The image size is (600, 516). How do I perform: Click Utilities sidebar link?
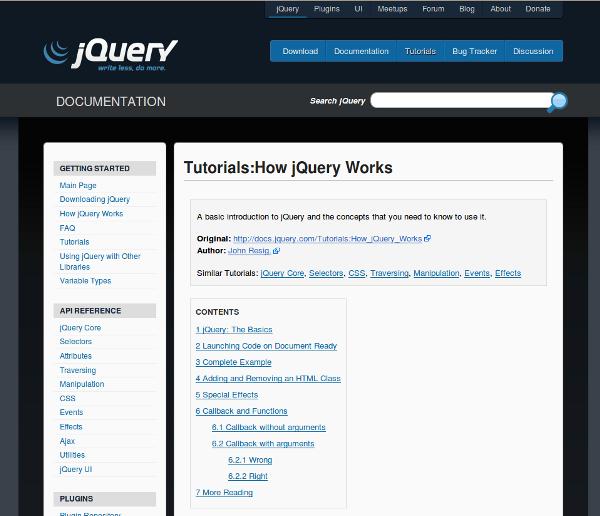[x=72, y=455]
